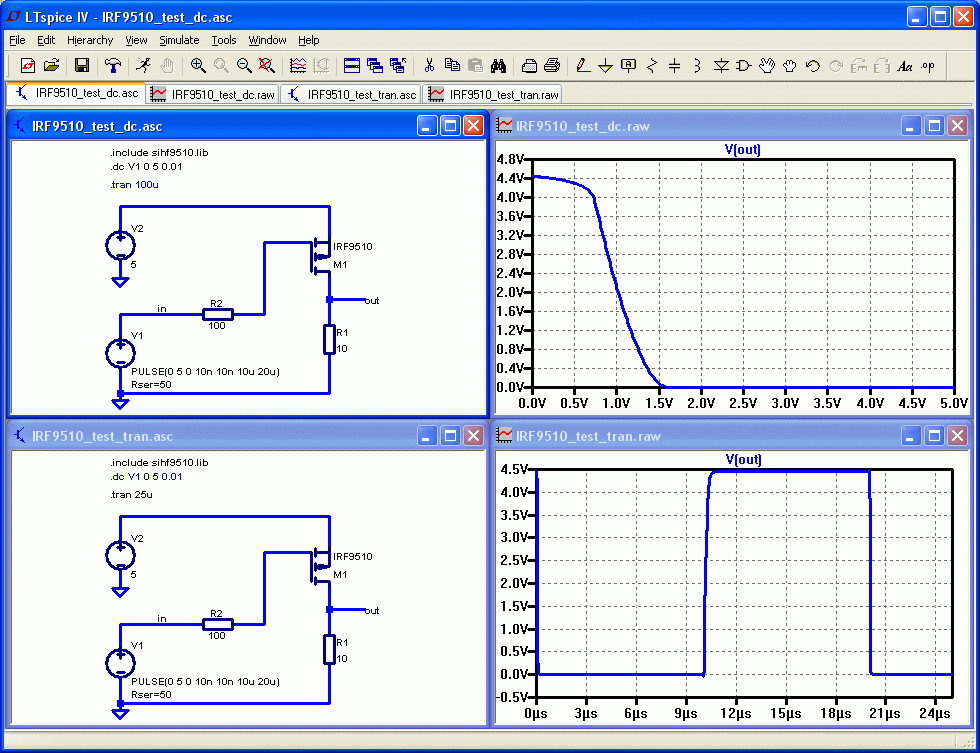Switch to the IRF9510_test_dc.asc tab
Image resolution: width=980 pixels, height=753 pixels.
(76, 93)
